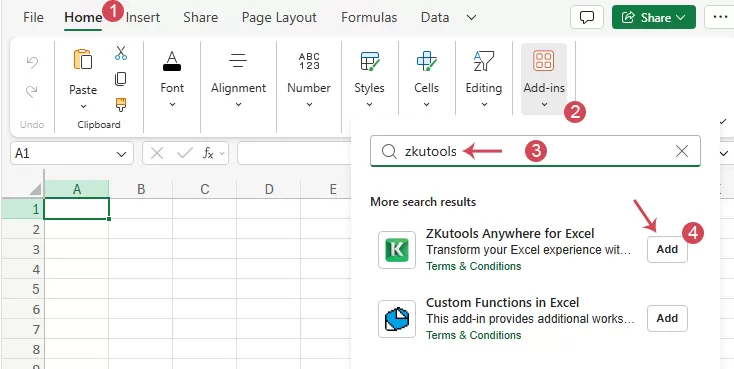
Task: Expand the Editing group chevron
Action: pos(484,104)
